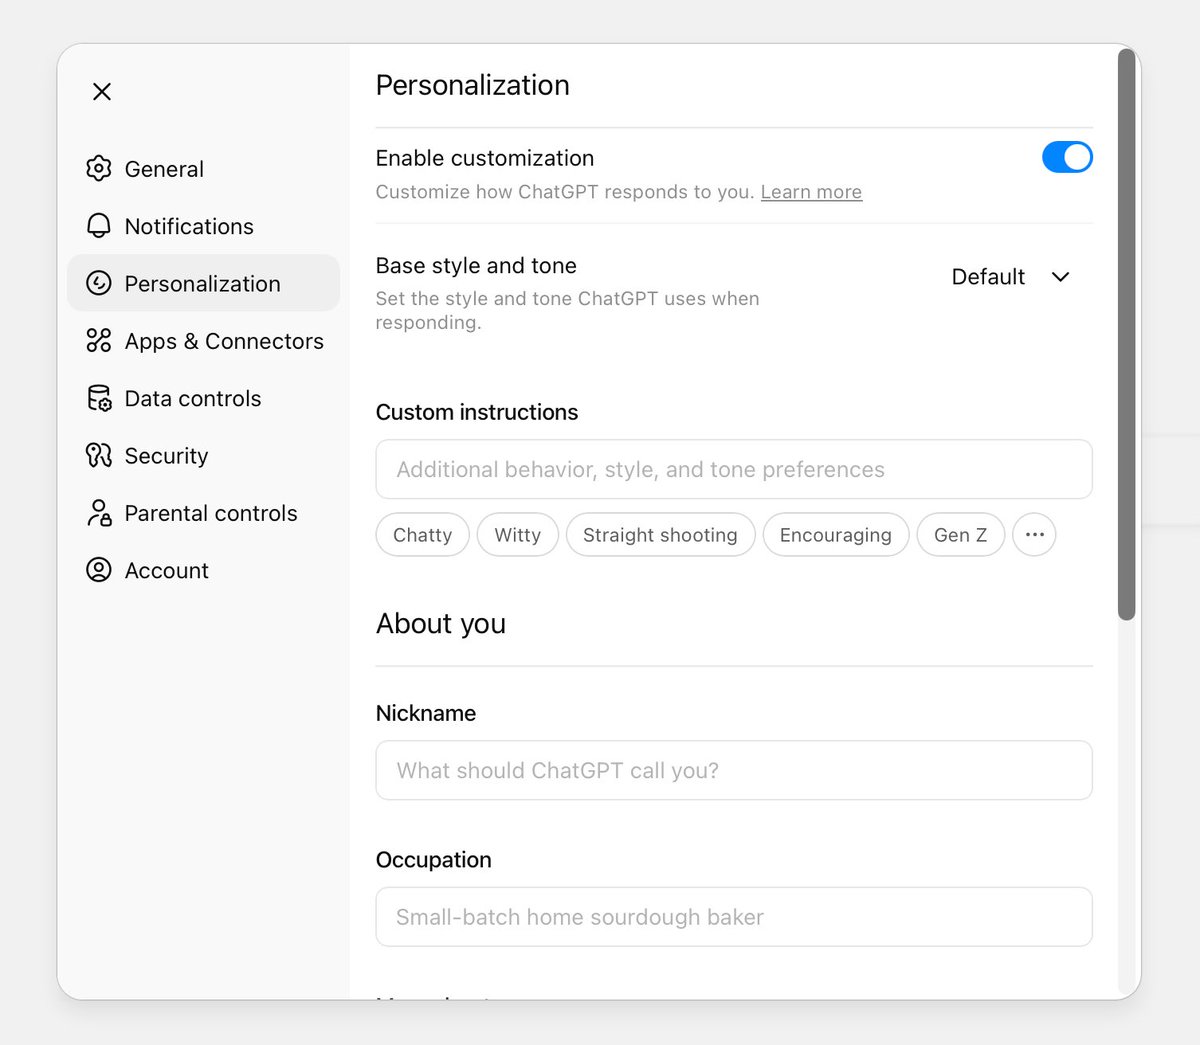This screenshot has width=1200, height=1045.
Task: Follow the Learn more link
Action: point(811,192)
